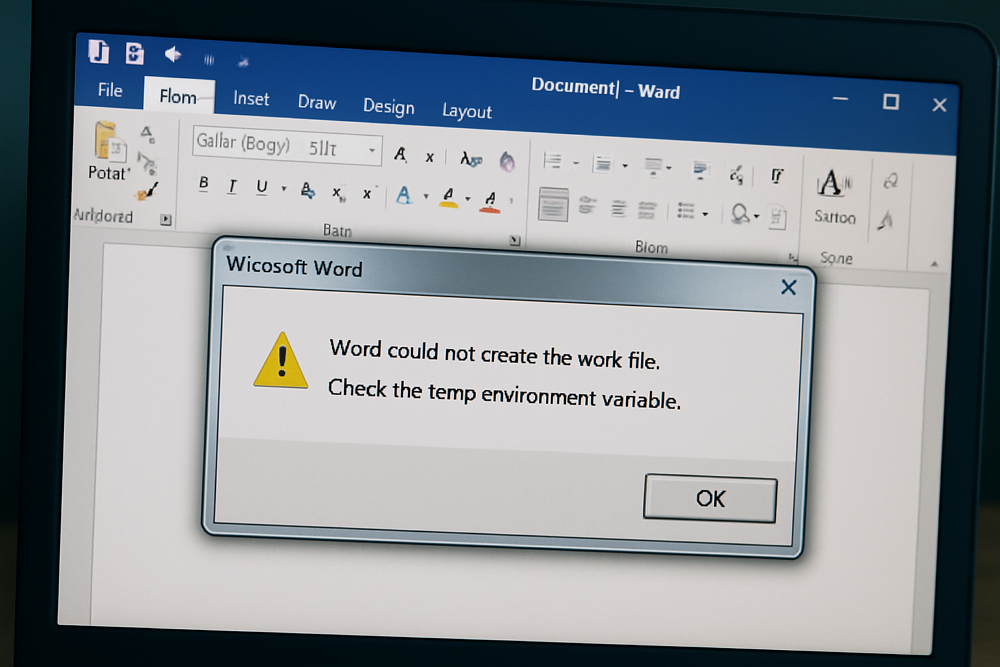Toggle the show paragraph marks icon

click(776, 175)
